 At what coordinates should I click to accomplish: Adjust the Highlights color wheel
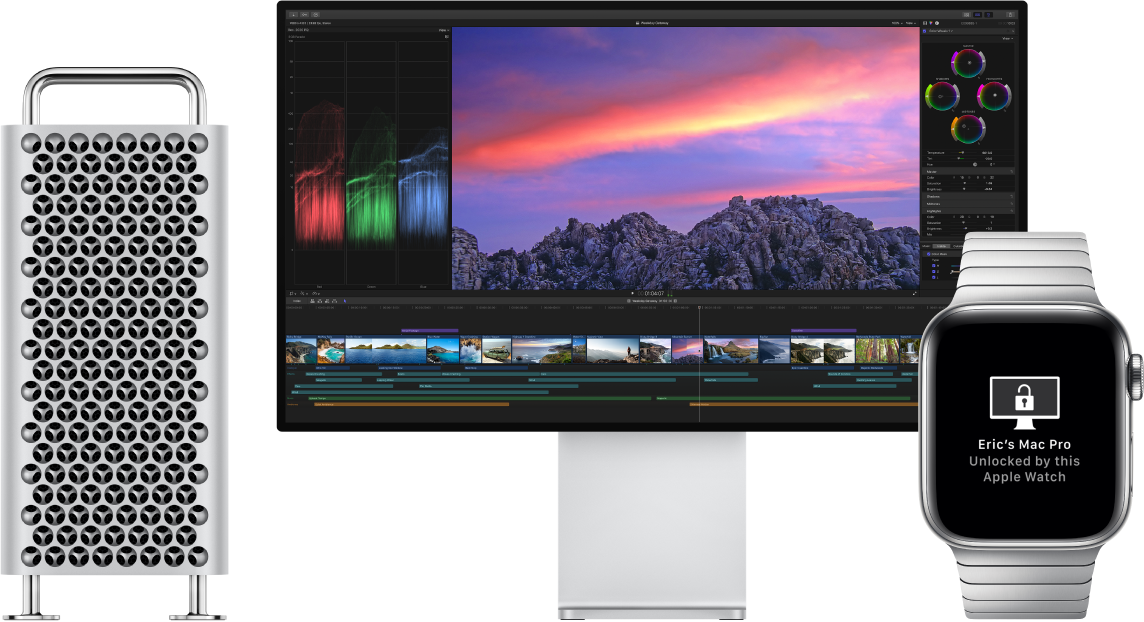point(994,96)
